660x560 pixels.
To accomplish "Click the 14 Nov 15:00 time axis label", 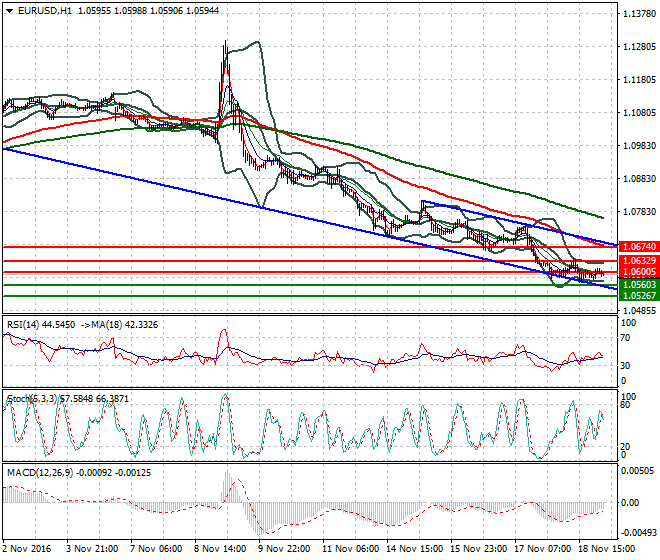I will pyautogui.click(x=415, y=549).
